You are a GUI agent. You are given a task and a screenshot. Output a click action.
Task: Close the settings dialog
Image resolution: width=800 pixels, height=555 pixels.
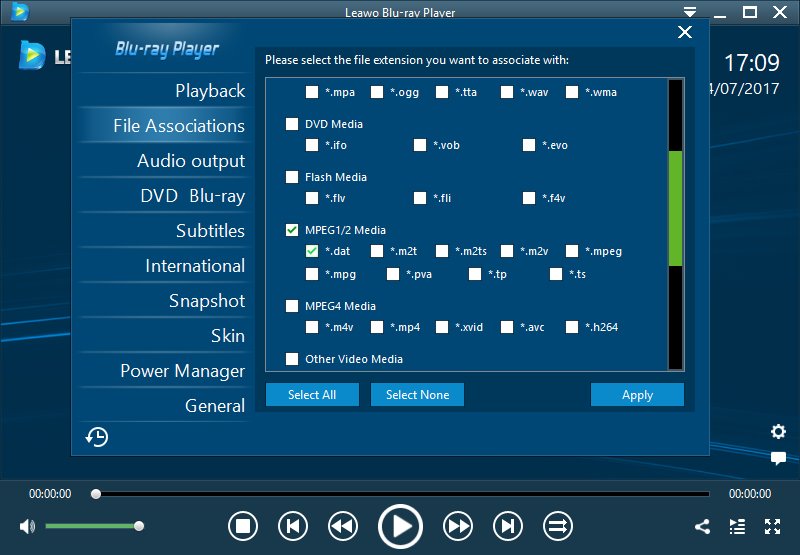(685, 32)
